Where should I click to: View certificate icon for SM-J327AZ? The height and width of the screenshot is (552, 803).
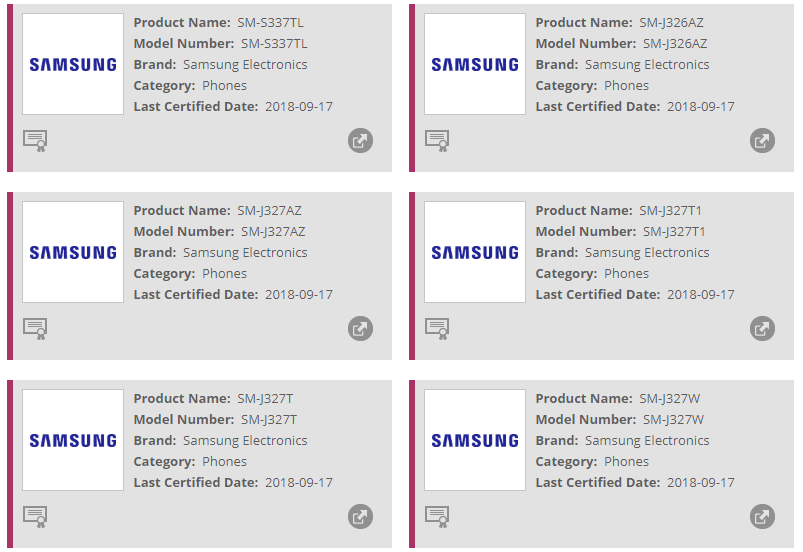click(x=35, y=328)
